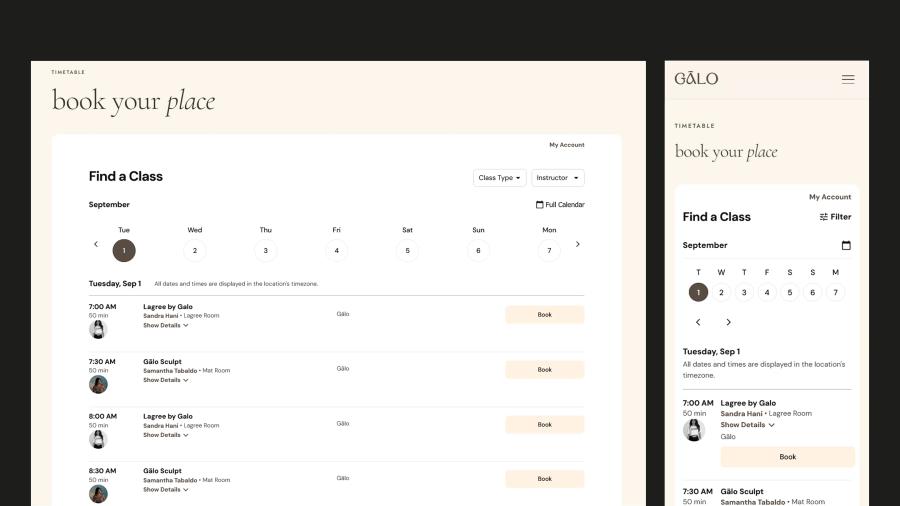Book the 7:00 AM class in mobile view

click(788, 457)
